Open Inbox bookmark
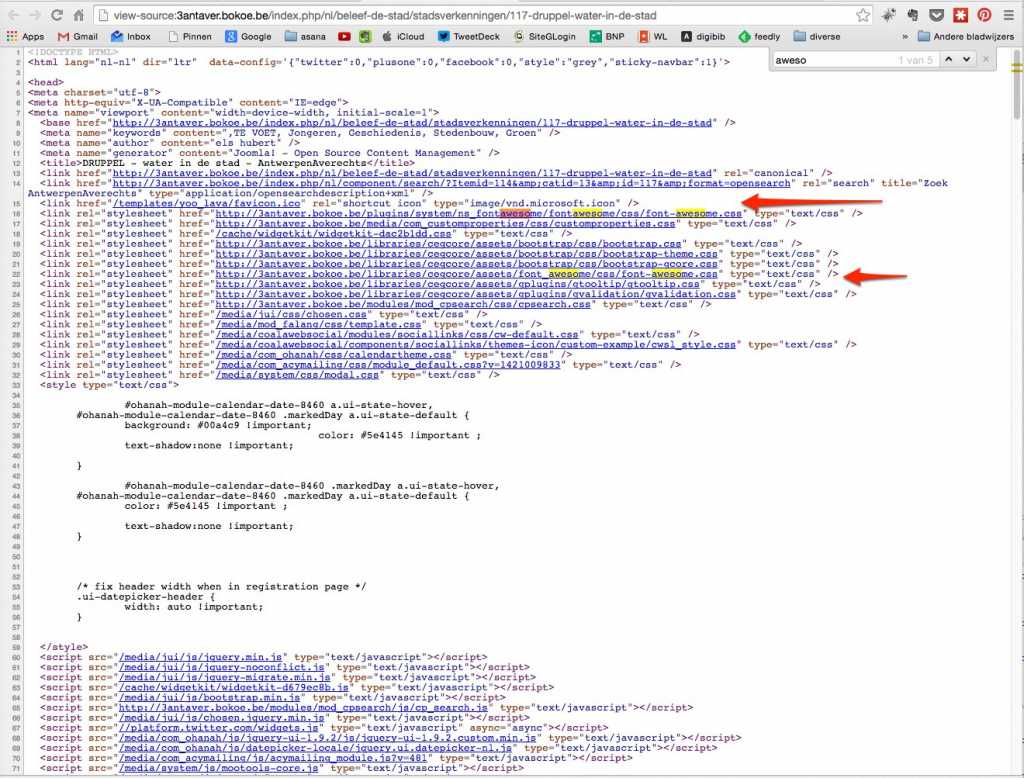The height and width of the screenshot is (778, 1024). pos(131,37)
